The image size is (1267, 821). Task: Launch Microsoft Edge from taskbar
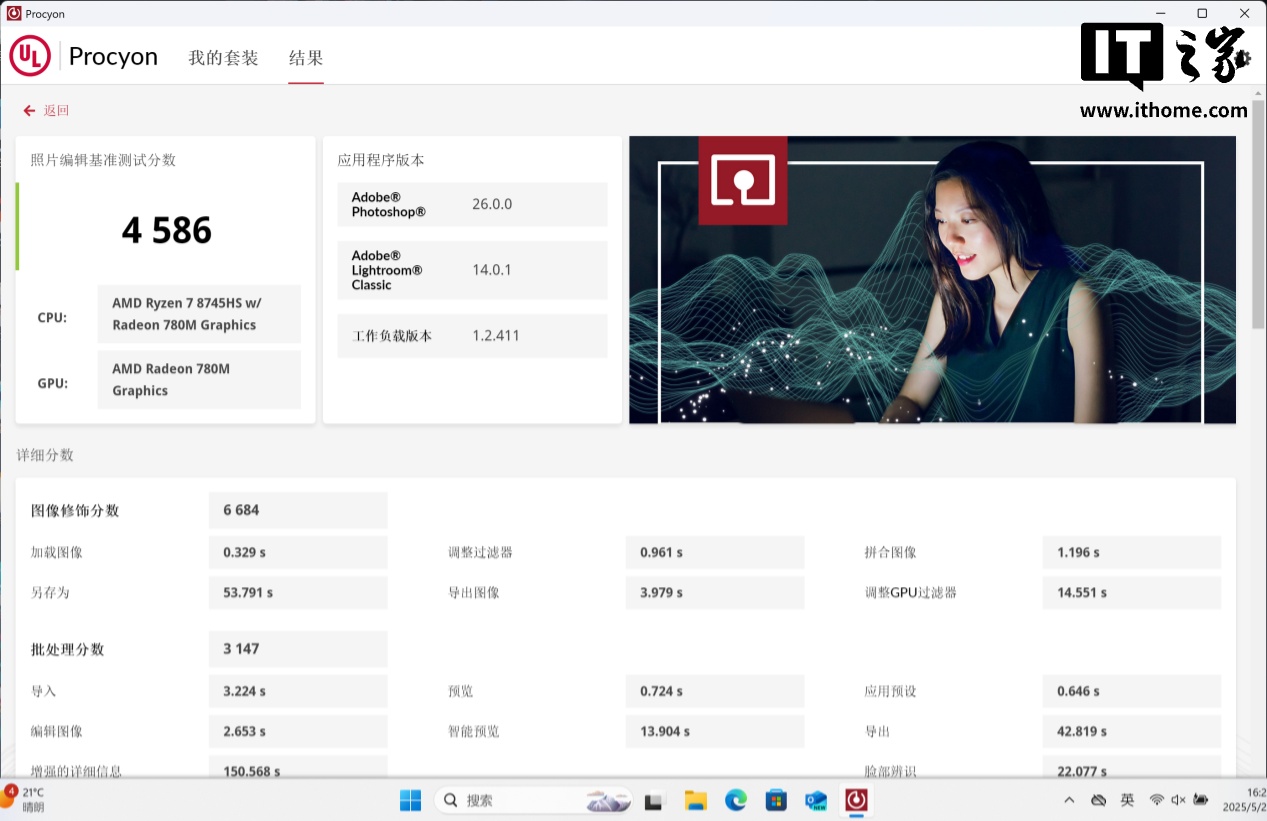(x=736, y=800)
